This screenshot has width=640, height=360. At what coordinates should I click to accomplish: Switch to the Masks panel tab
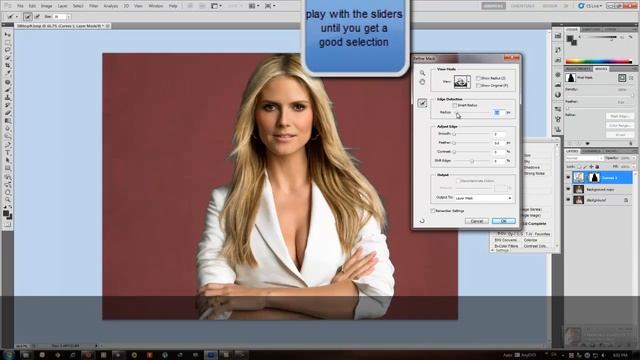[601, 69]
